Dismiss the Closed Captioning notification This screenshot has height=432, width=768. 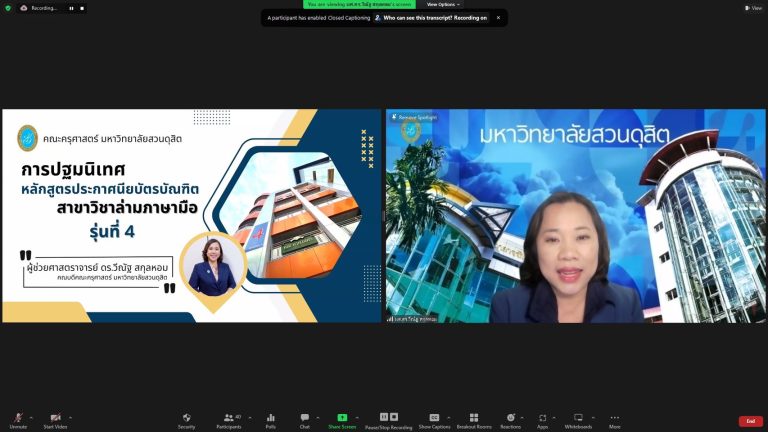(x=499, y=18)
